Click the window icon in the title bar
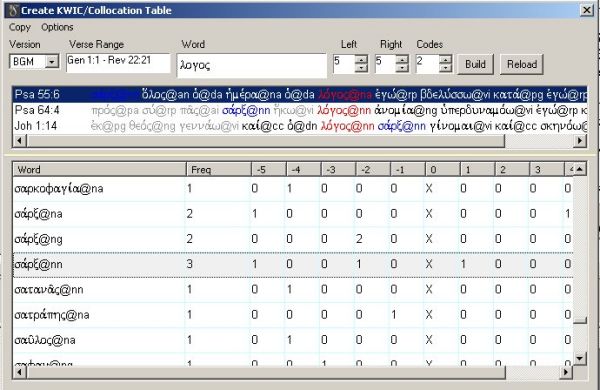Image resolution: width=600 pixels, height=390 pixels. point(13,10)
